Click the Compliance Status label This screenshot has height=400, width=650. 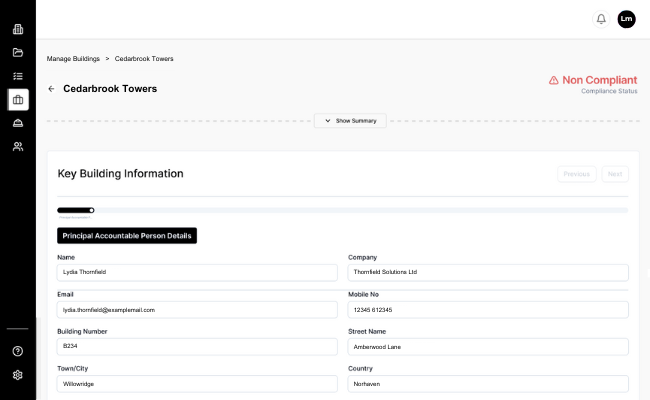[x=609, y=91]
